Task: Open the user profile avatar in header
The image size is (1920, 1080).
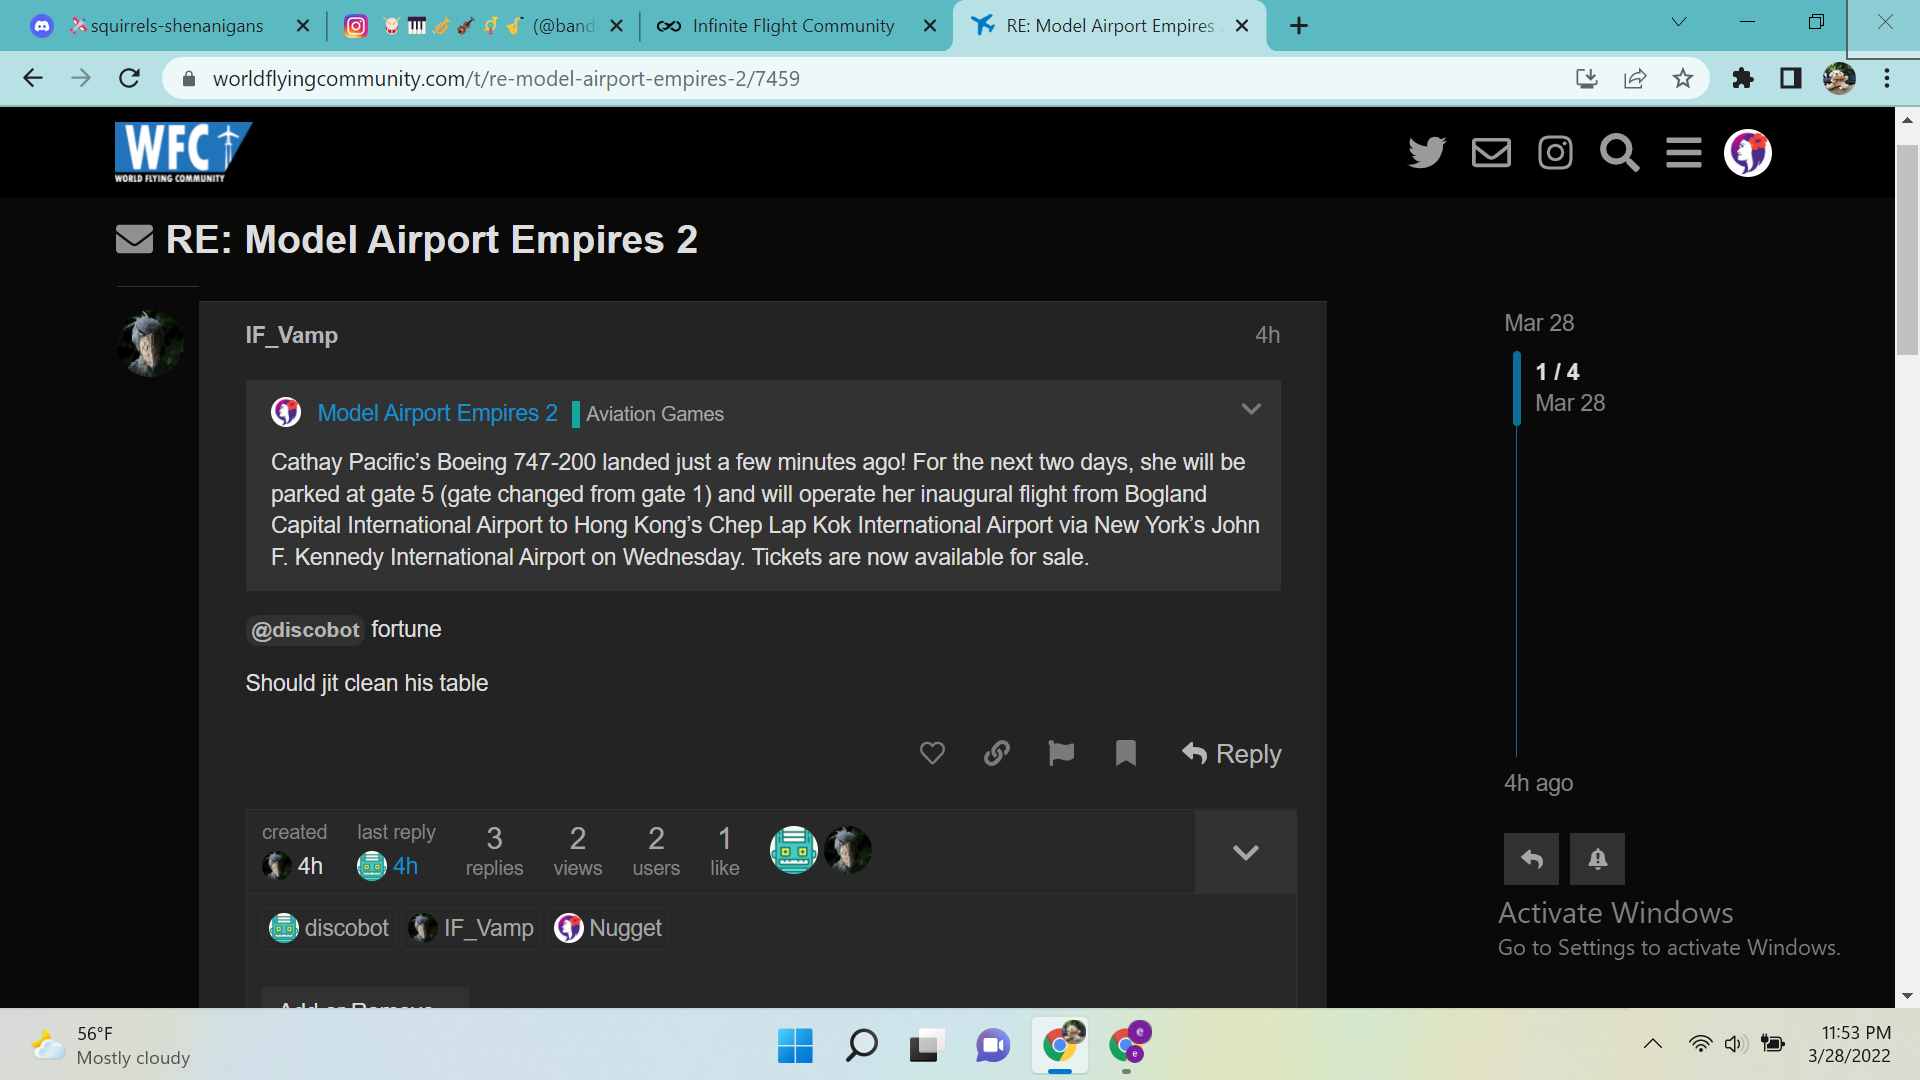Action: [1748, 153]
